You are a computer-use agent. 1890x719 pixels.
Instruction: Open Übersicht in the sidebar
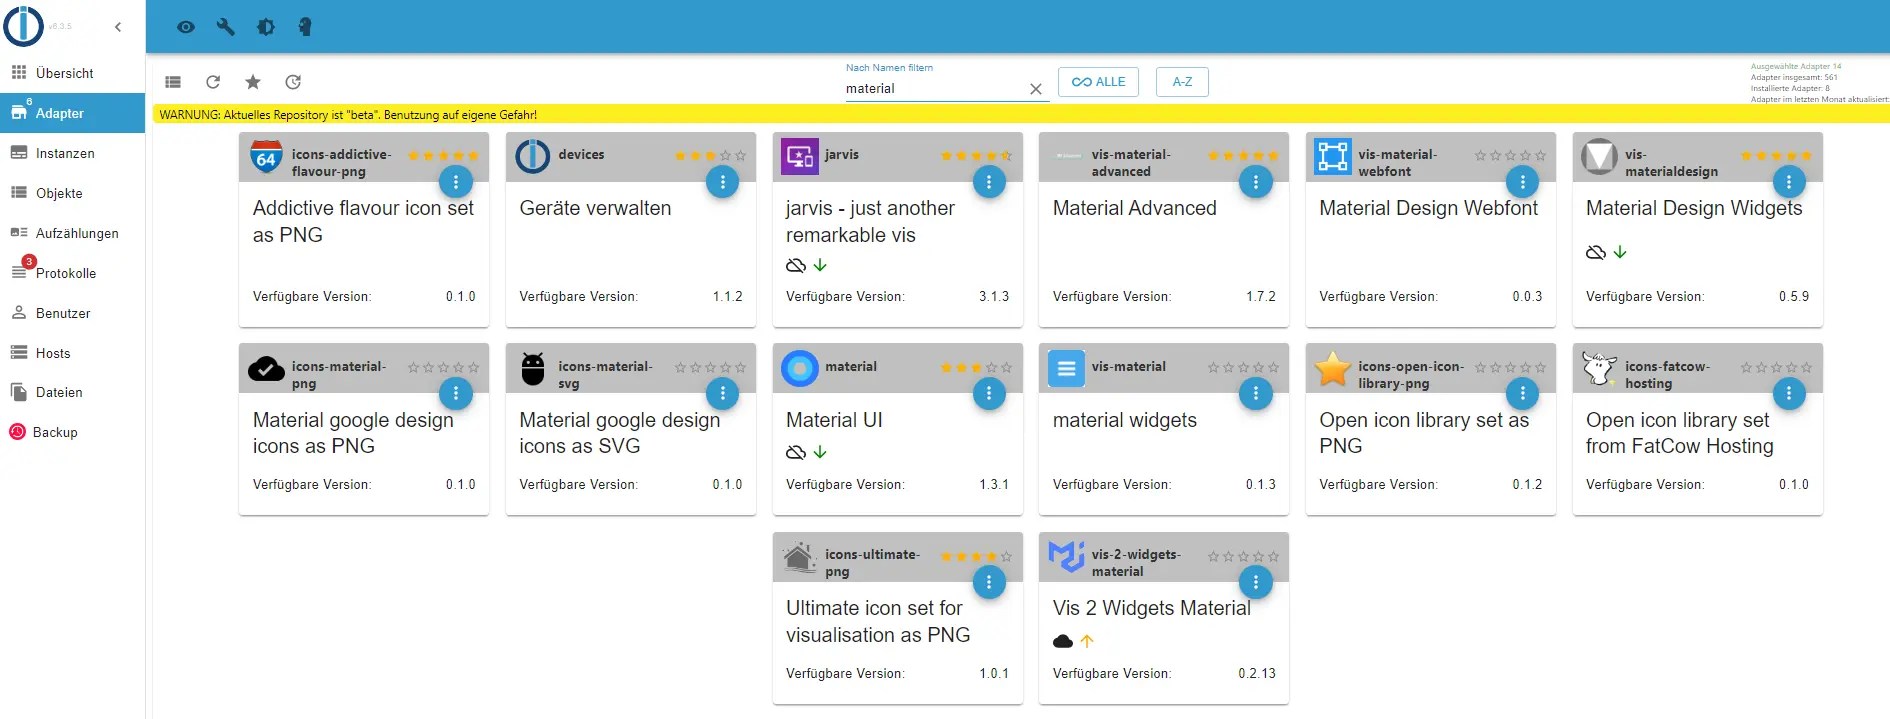pyautogui.click(x=73, y=73)
